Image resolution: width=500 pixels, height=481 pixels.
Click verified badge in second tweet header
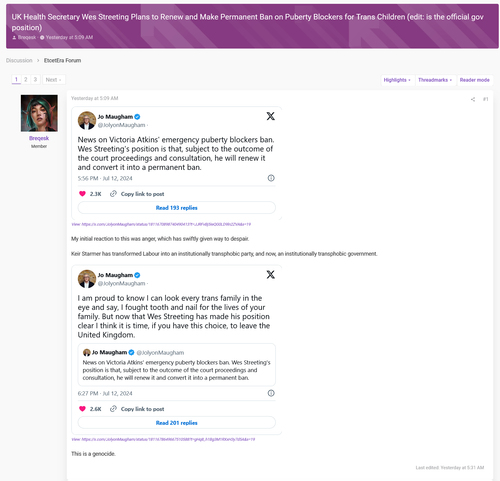(137, 275)
